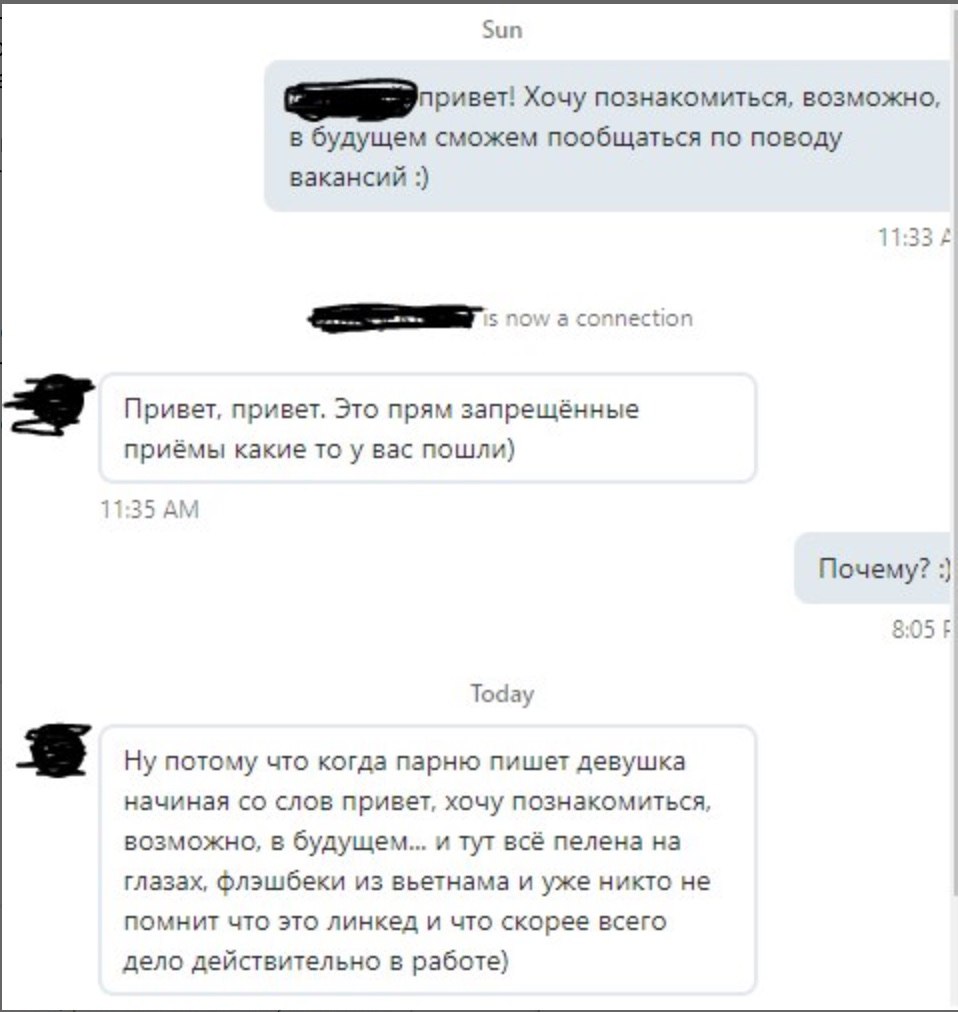
Task: Click the 11:33 timestamp under first message
Action: [915, 238]
